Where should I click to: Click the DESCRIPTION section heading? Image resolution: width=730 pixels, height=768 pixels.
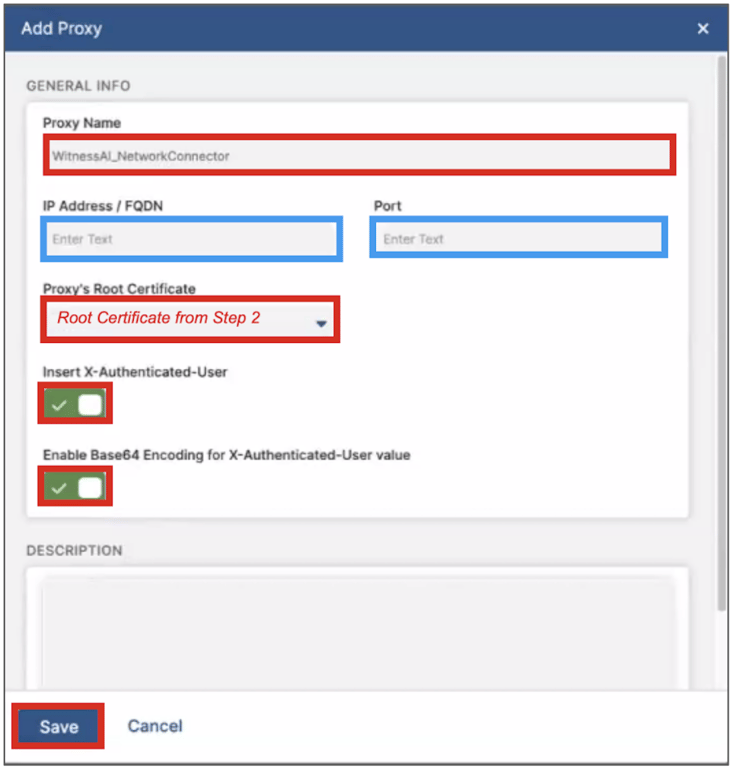click(x=74, y=551)
